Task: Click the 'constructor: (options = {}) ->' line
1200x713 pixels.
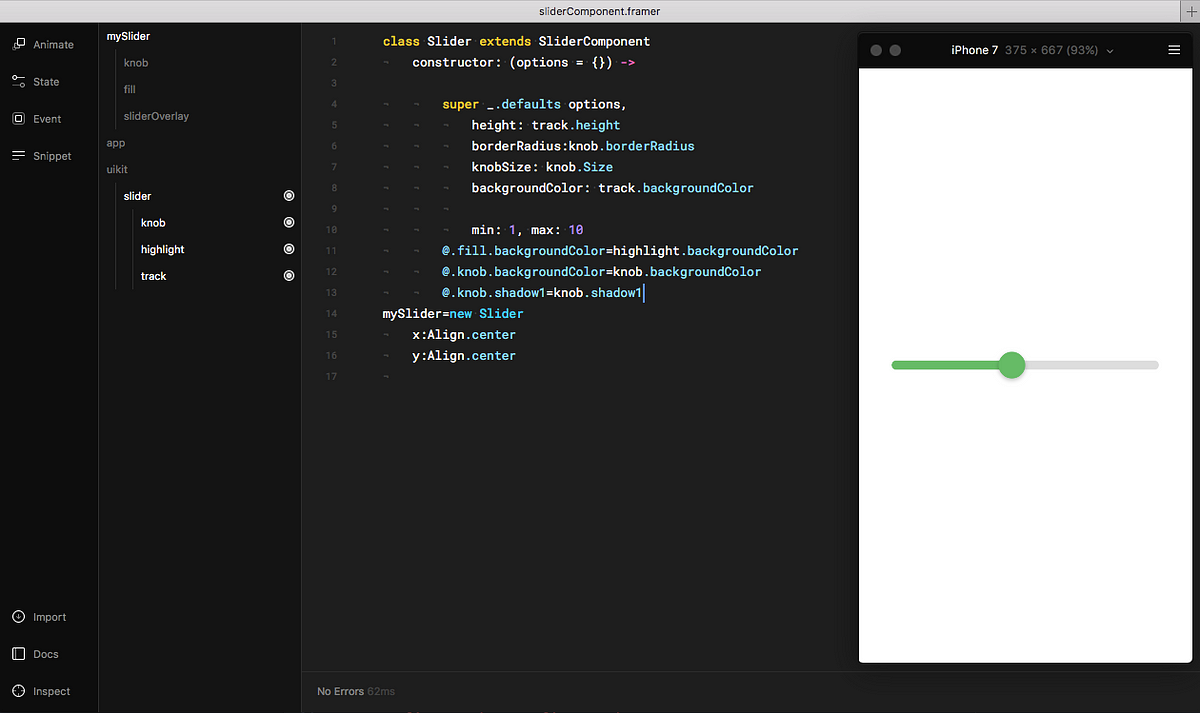Action: point(524,62)
